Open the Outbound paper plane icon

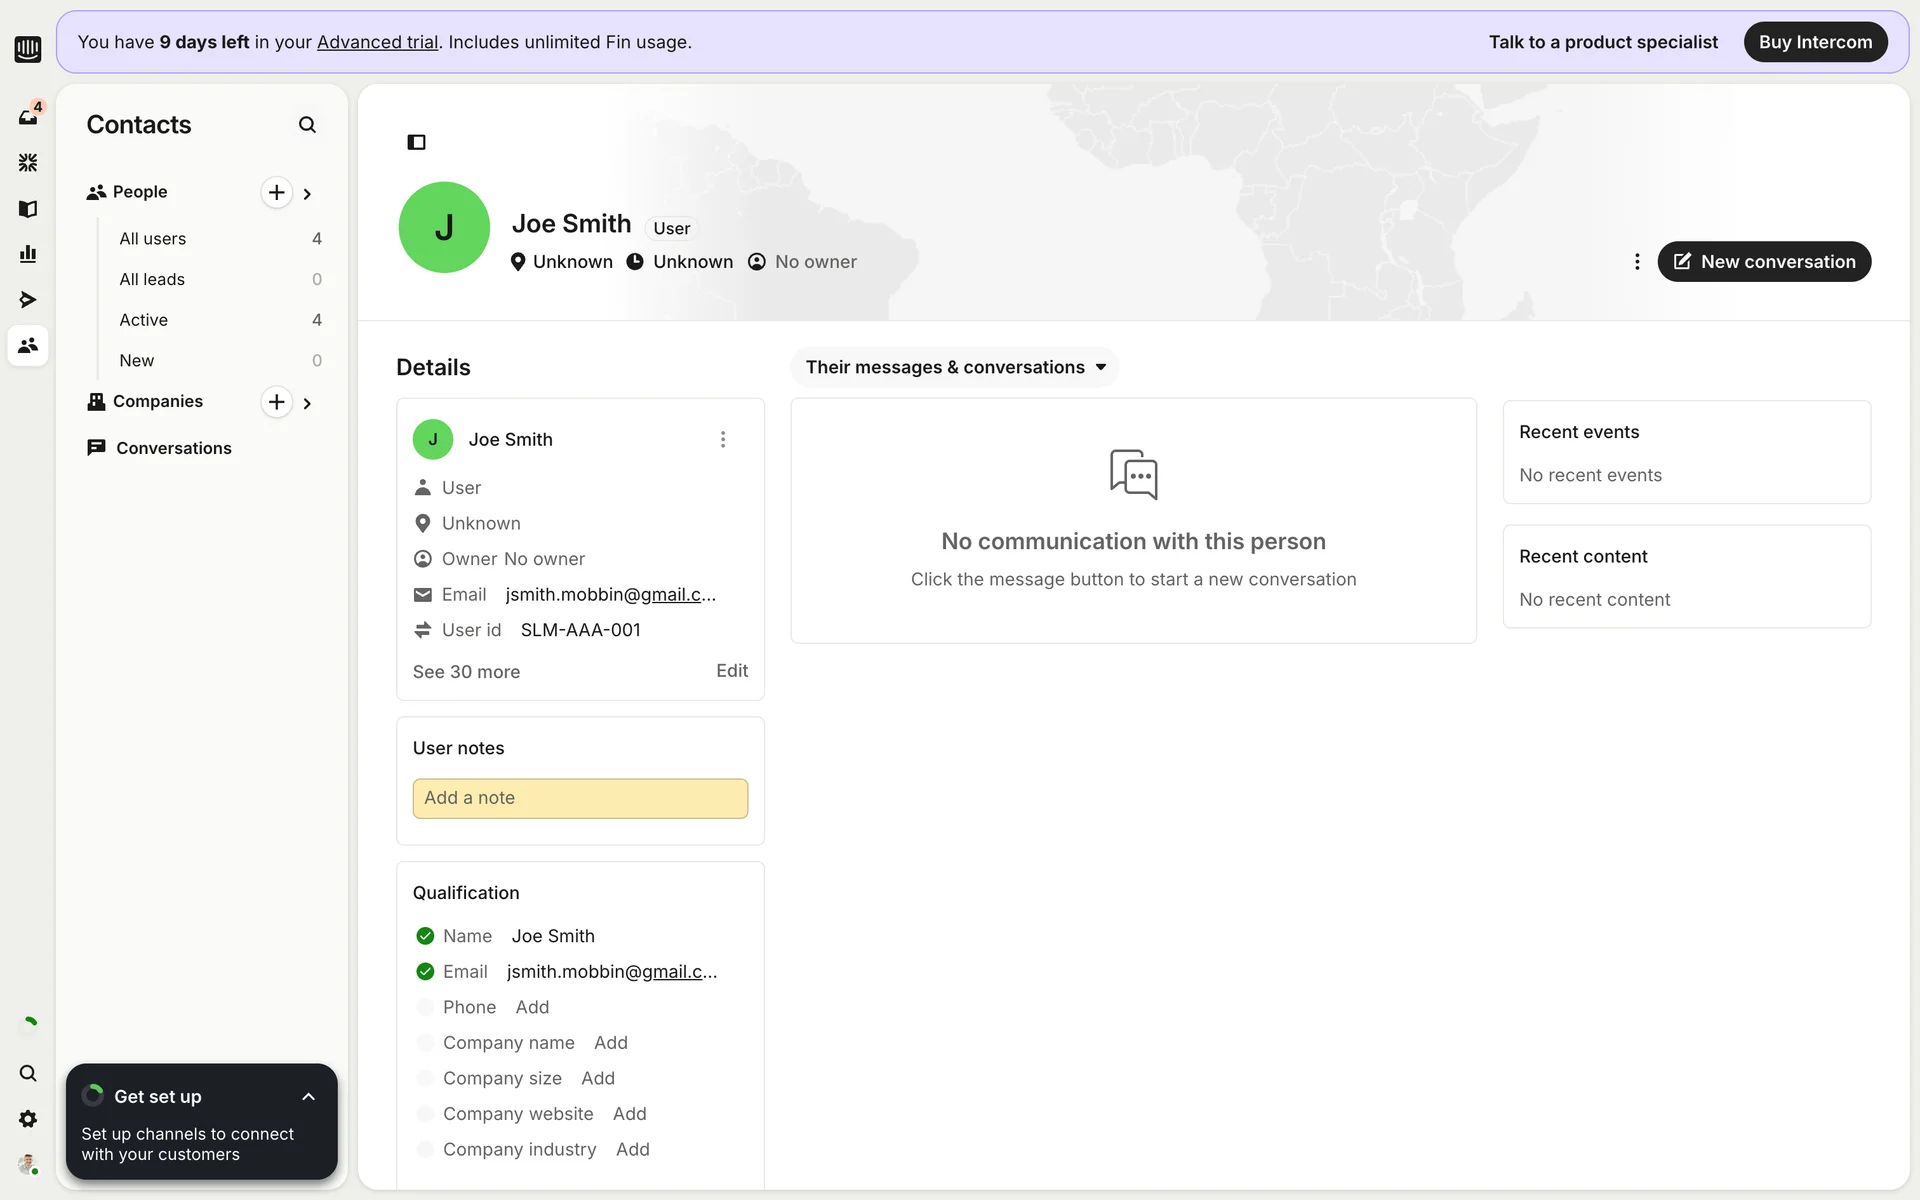tap(28, 299)
